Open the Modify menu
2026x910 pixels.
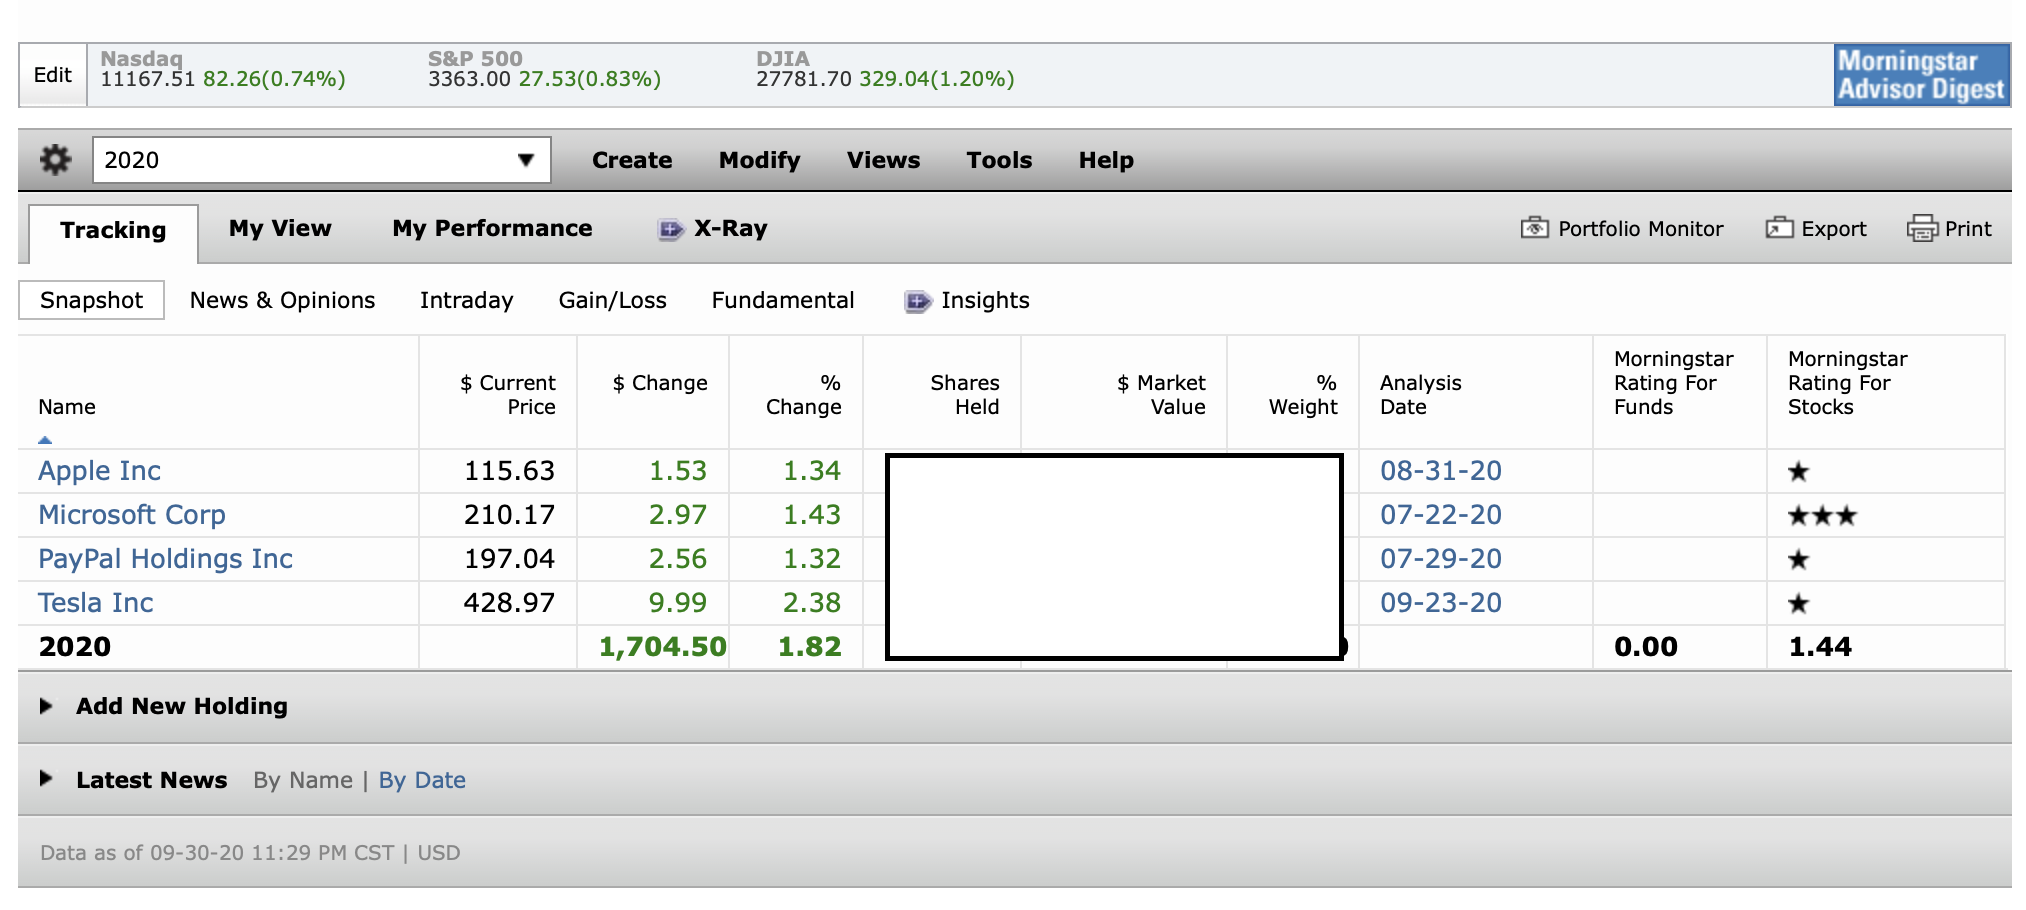click(x=760, y=160)
